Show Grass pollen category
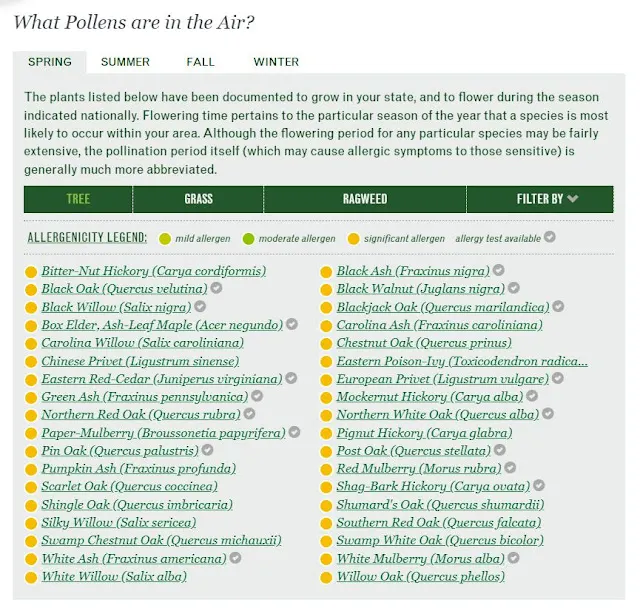 198,199
